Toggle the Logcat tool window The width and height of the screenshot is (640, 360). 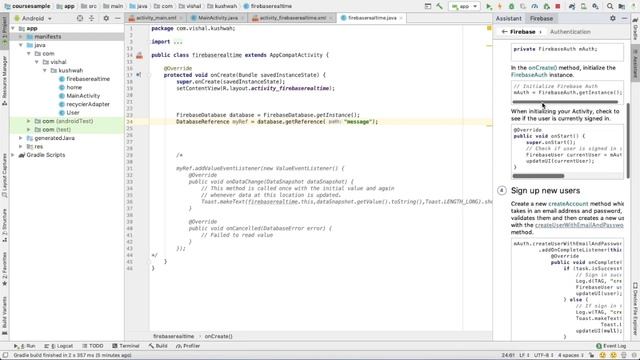click(59, 346)
